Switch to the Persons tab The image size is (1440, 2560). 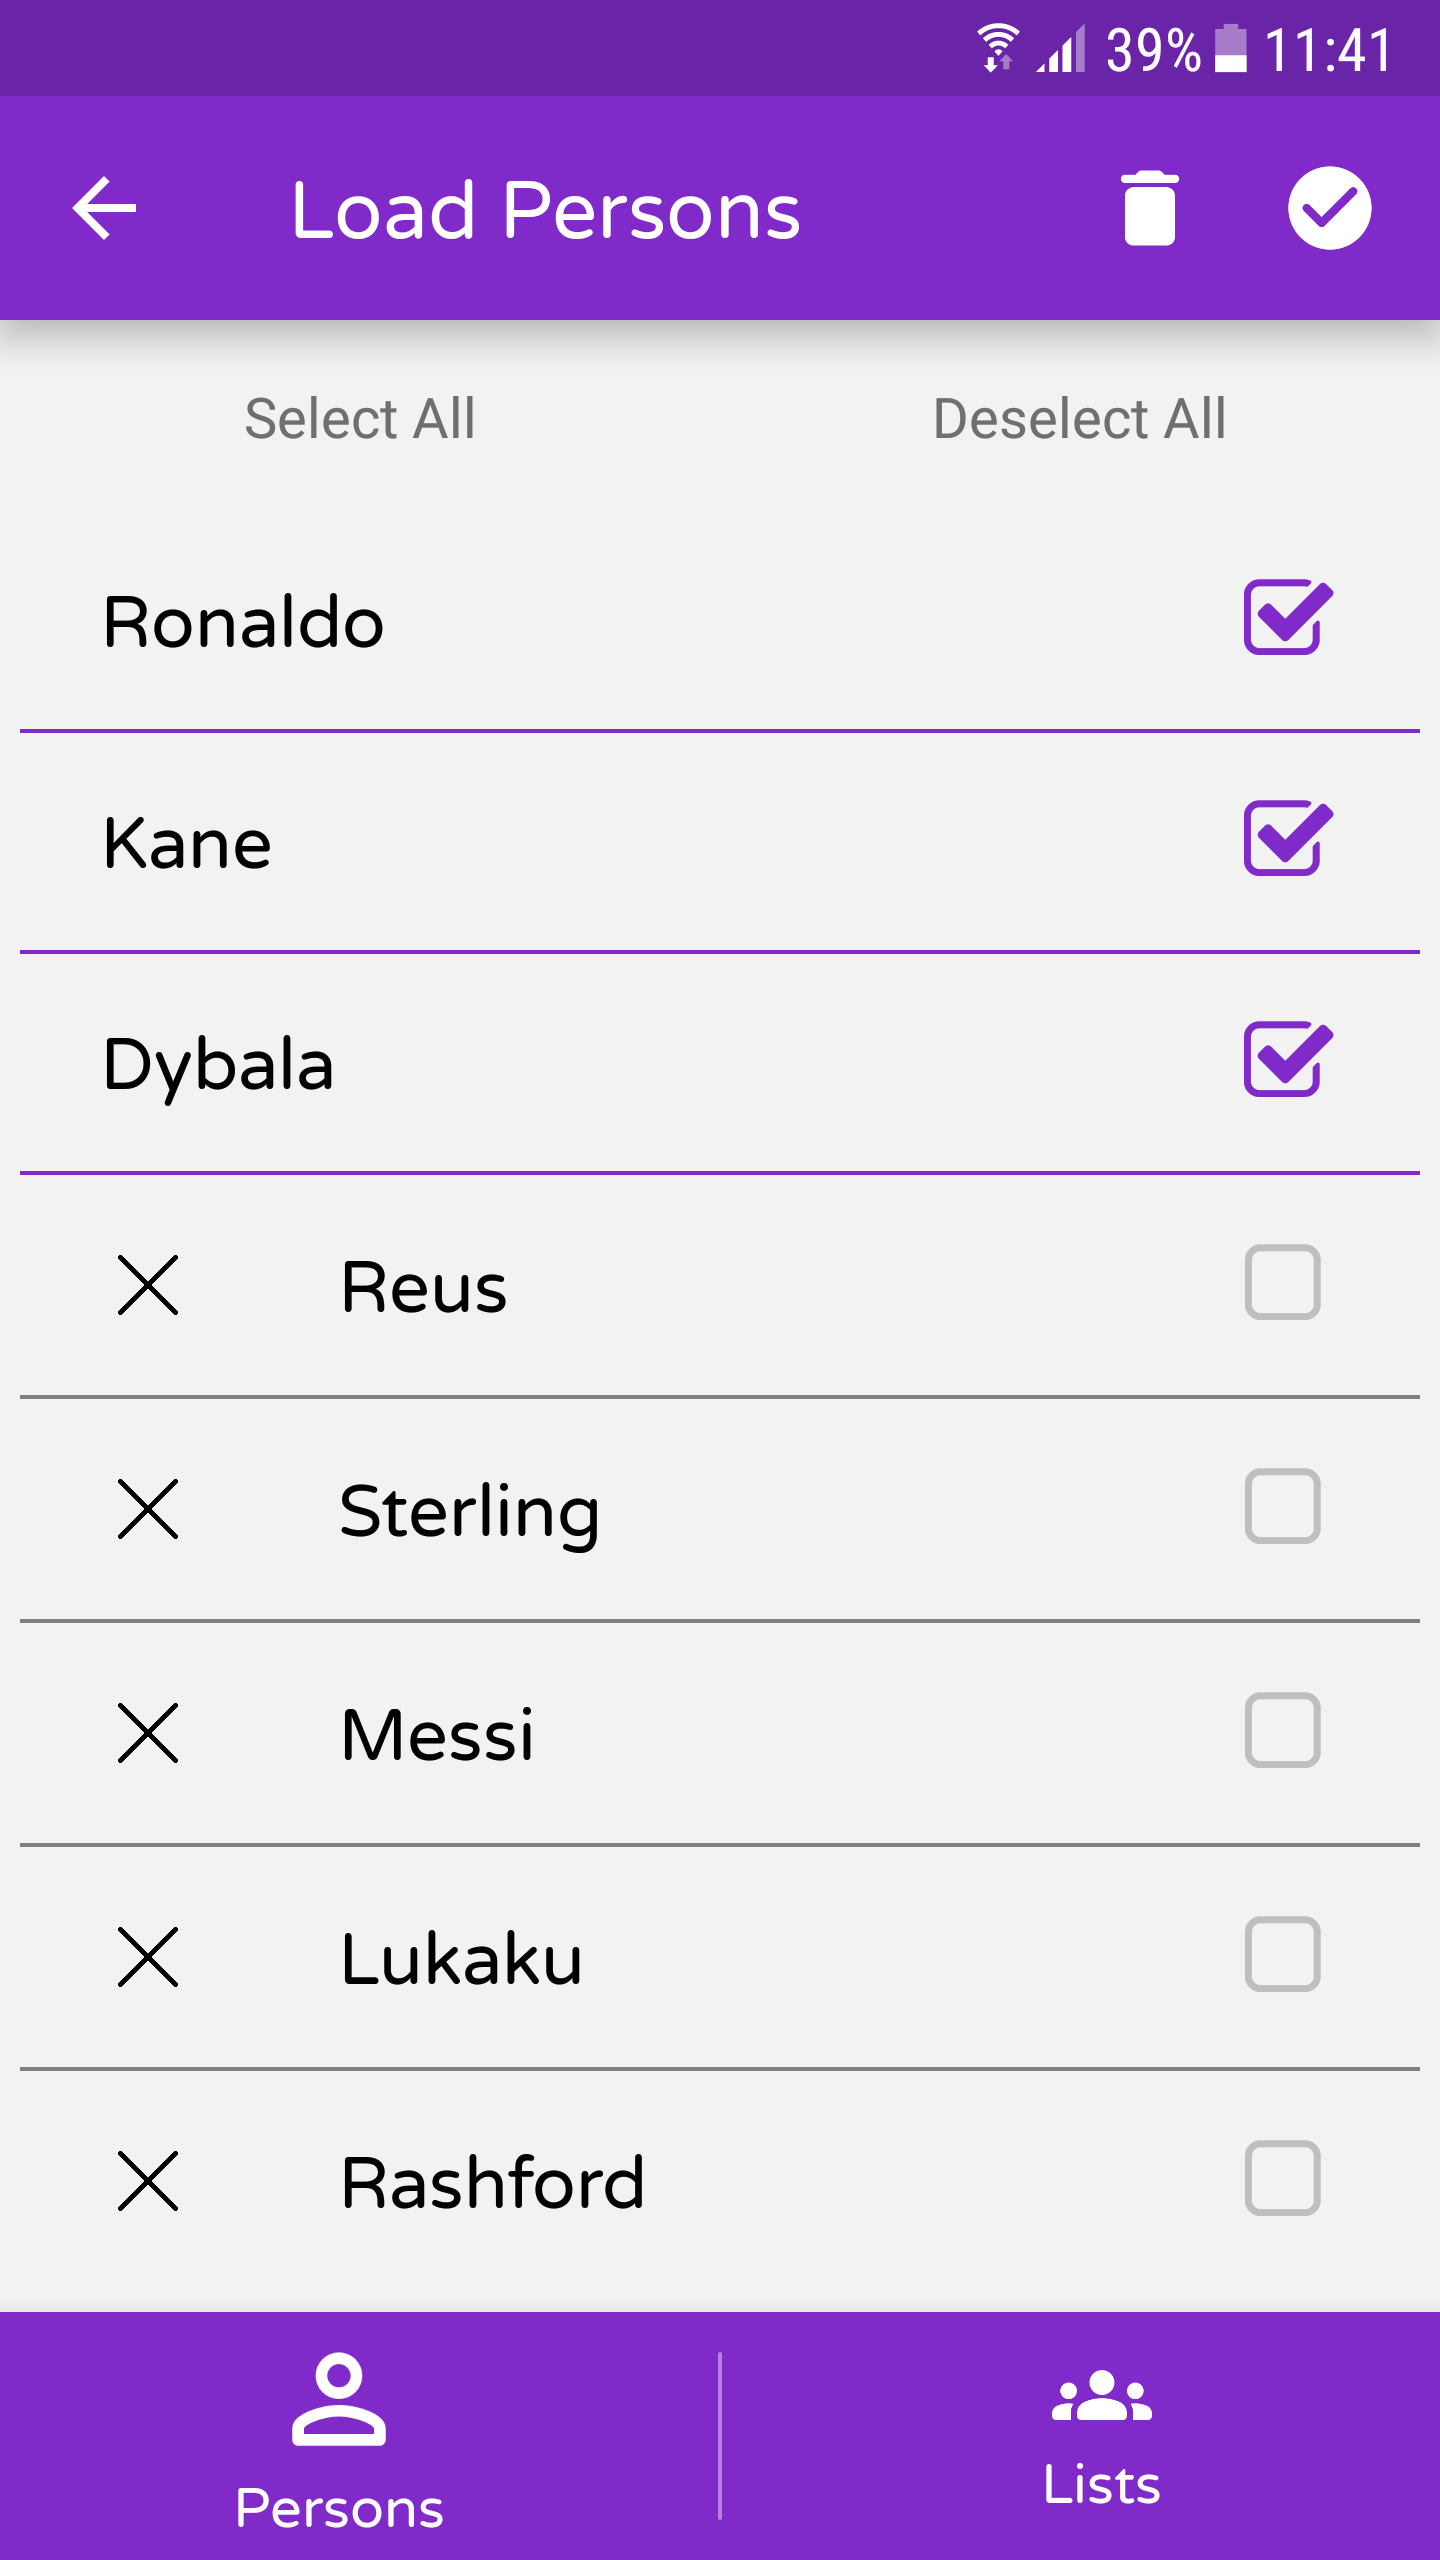(x=339, y=2438)
